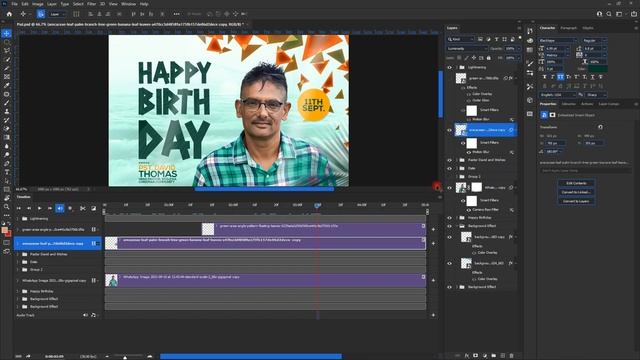Step to next frame in timeline

(x=50, y=208)
